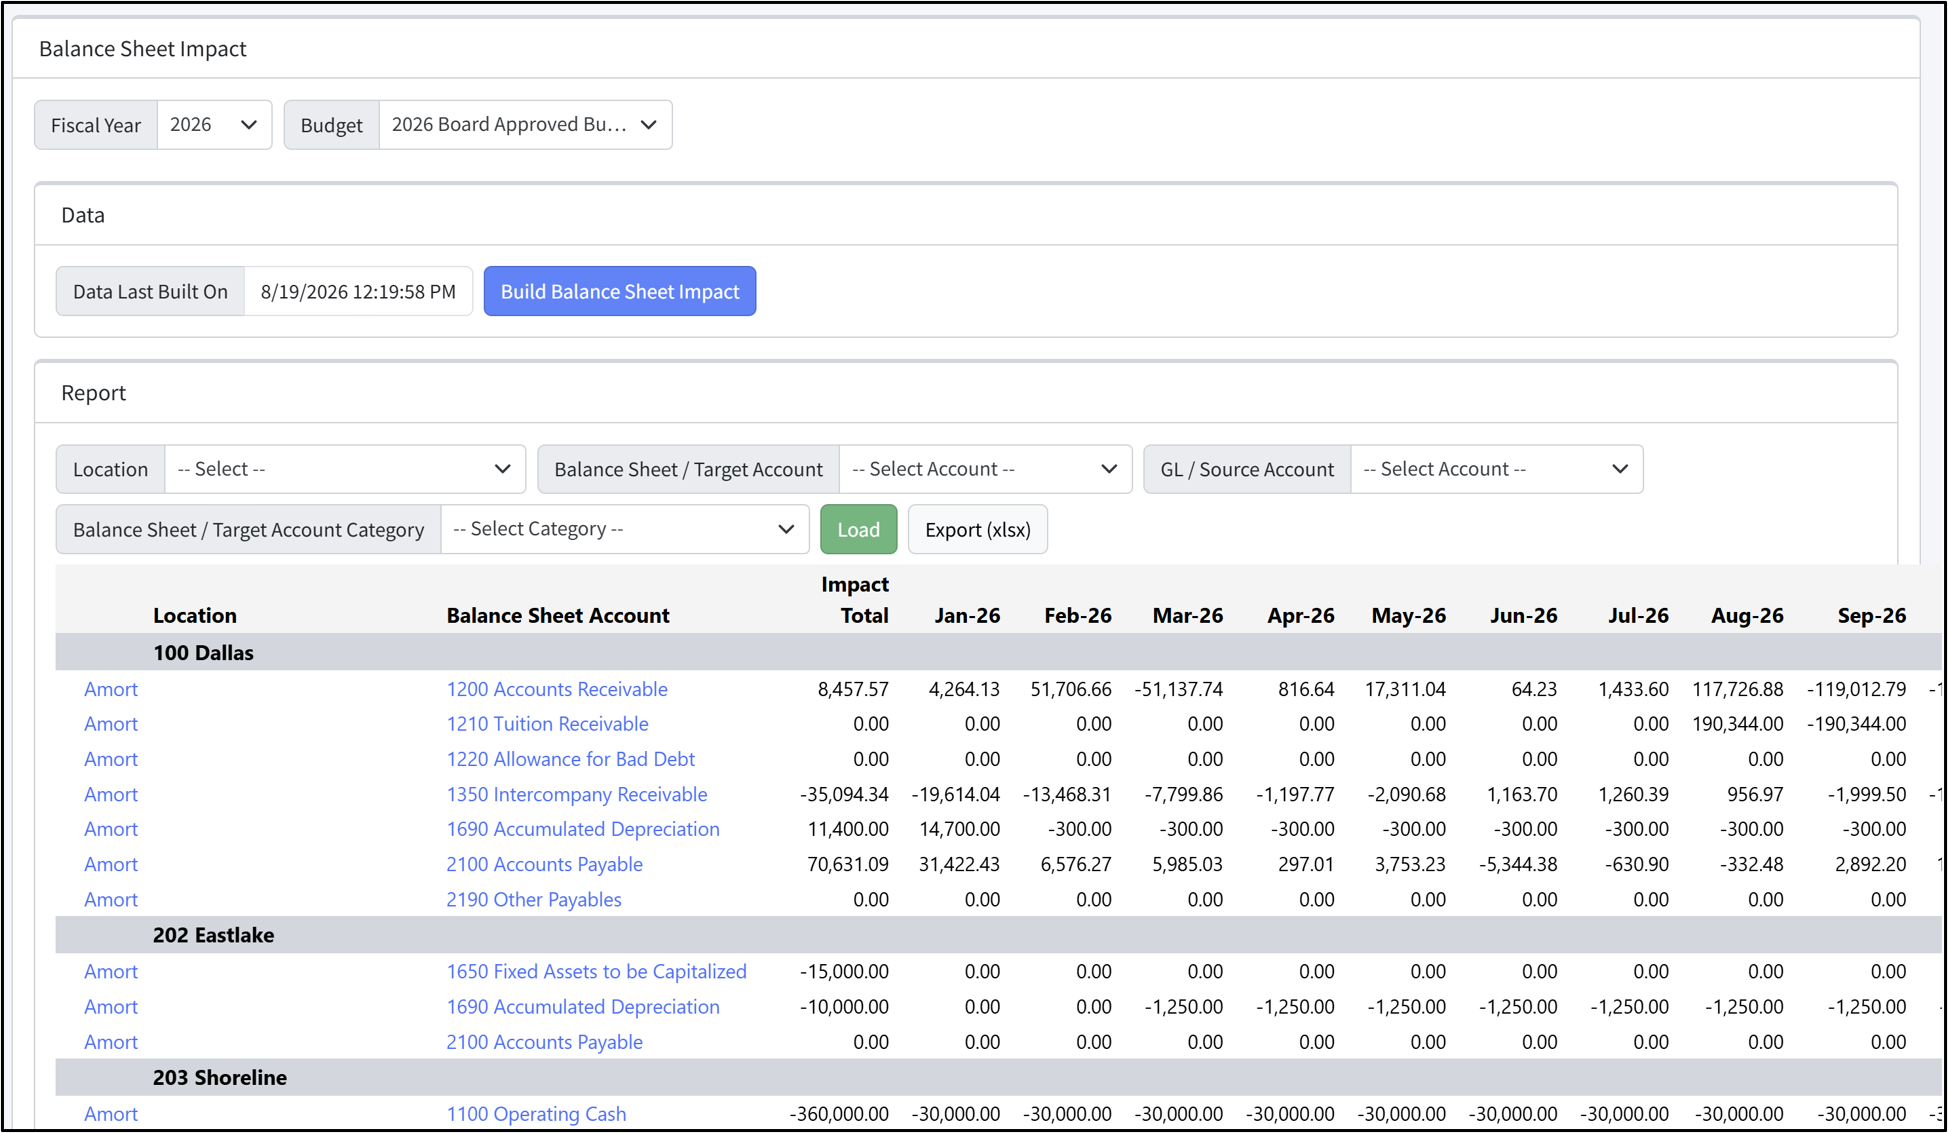
Task: Open 1350 Intercompany Receivable link
Action: click(577, 794)
